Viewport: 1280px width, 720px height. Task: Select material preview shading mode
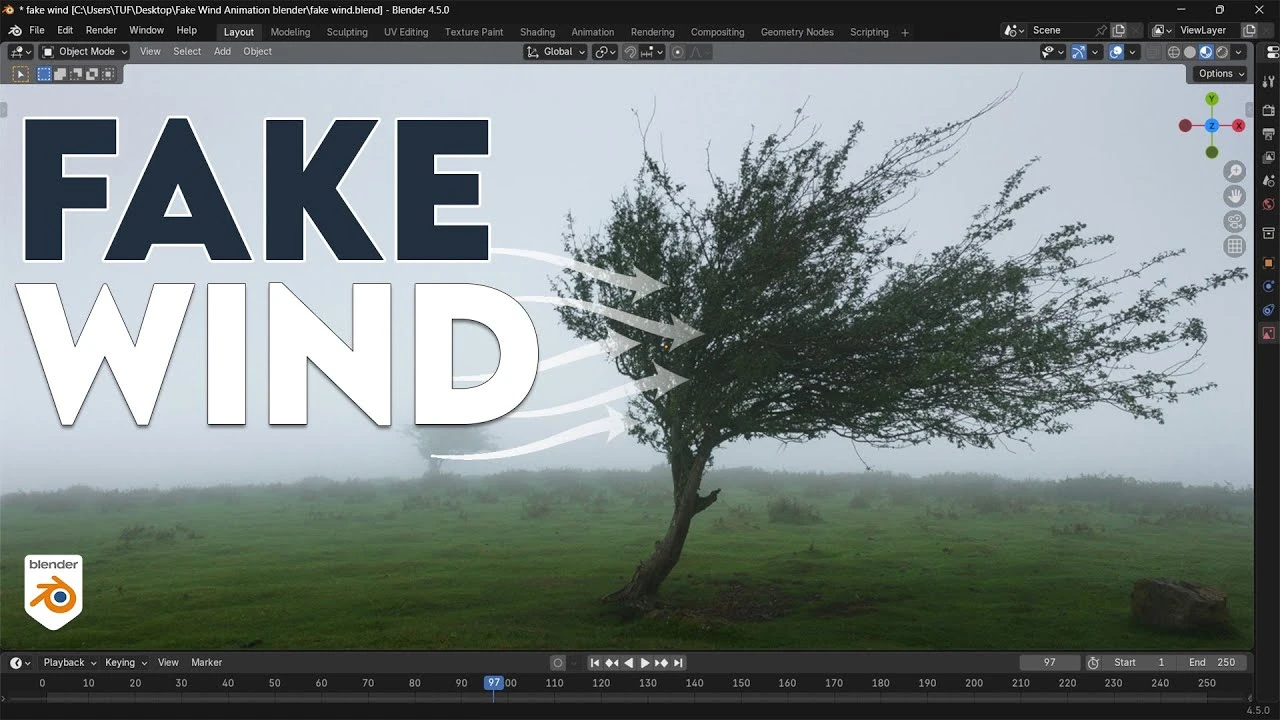tap(1206, 52)
